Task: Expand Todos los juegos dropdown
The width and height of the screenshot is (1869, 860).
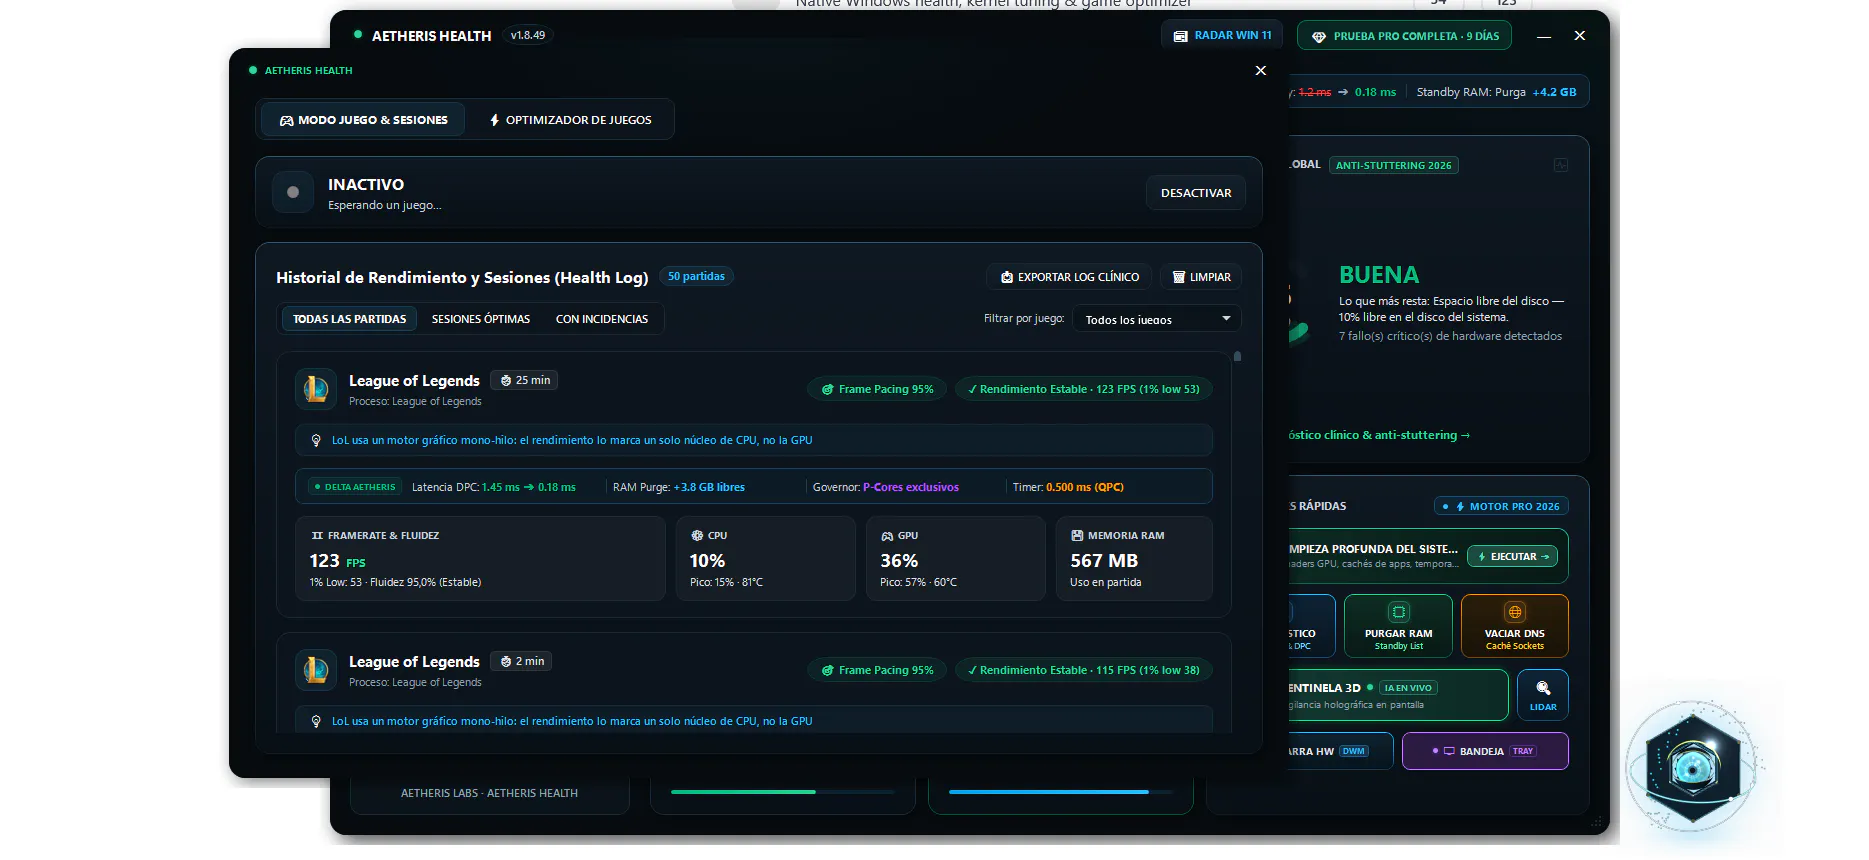Action: [x=1157, y=319]
